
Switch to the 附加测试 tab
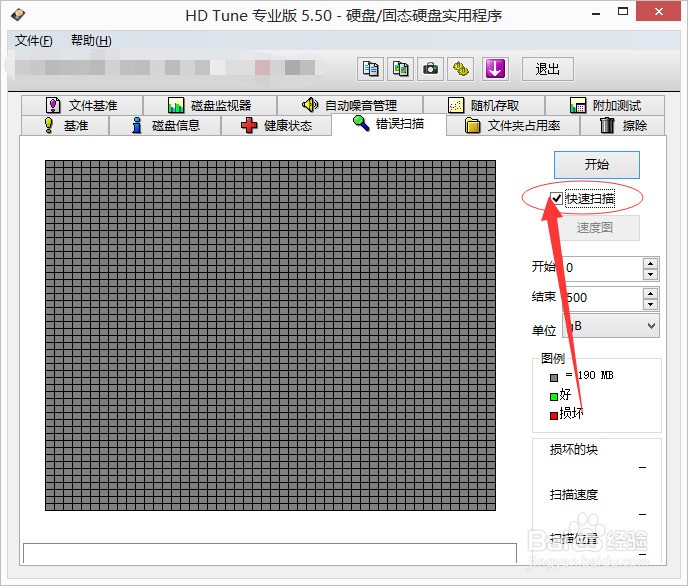pos(605,105)
